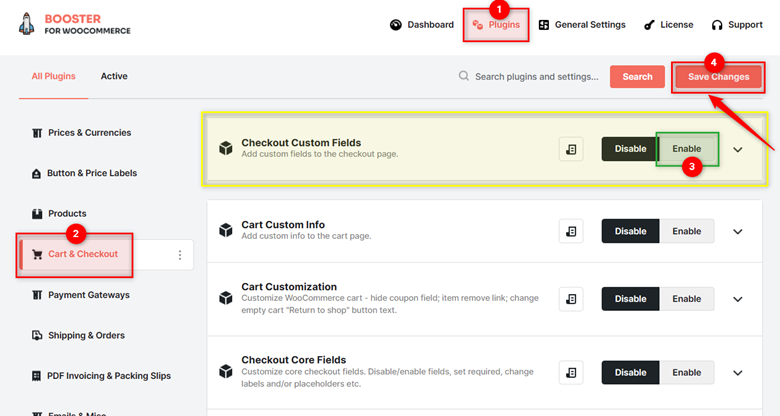
Task: Switch to the All Plugins tab
Action: point(54,76)
